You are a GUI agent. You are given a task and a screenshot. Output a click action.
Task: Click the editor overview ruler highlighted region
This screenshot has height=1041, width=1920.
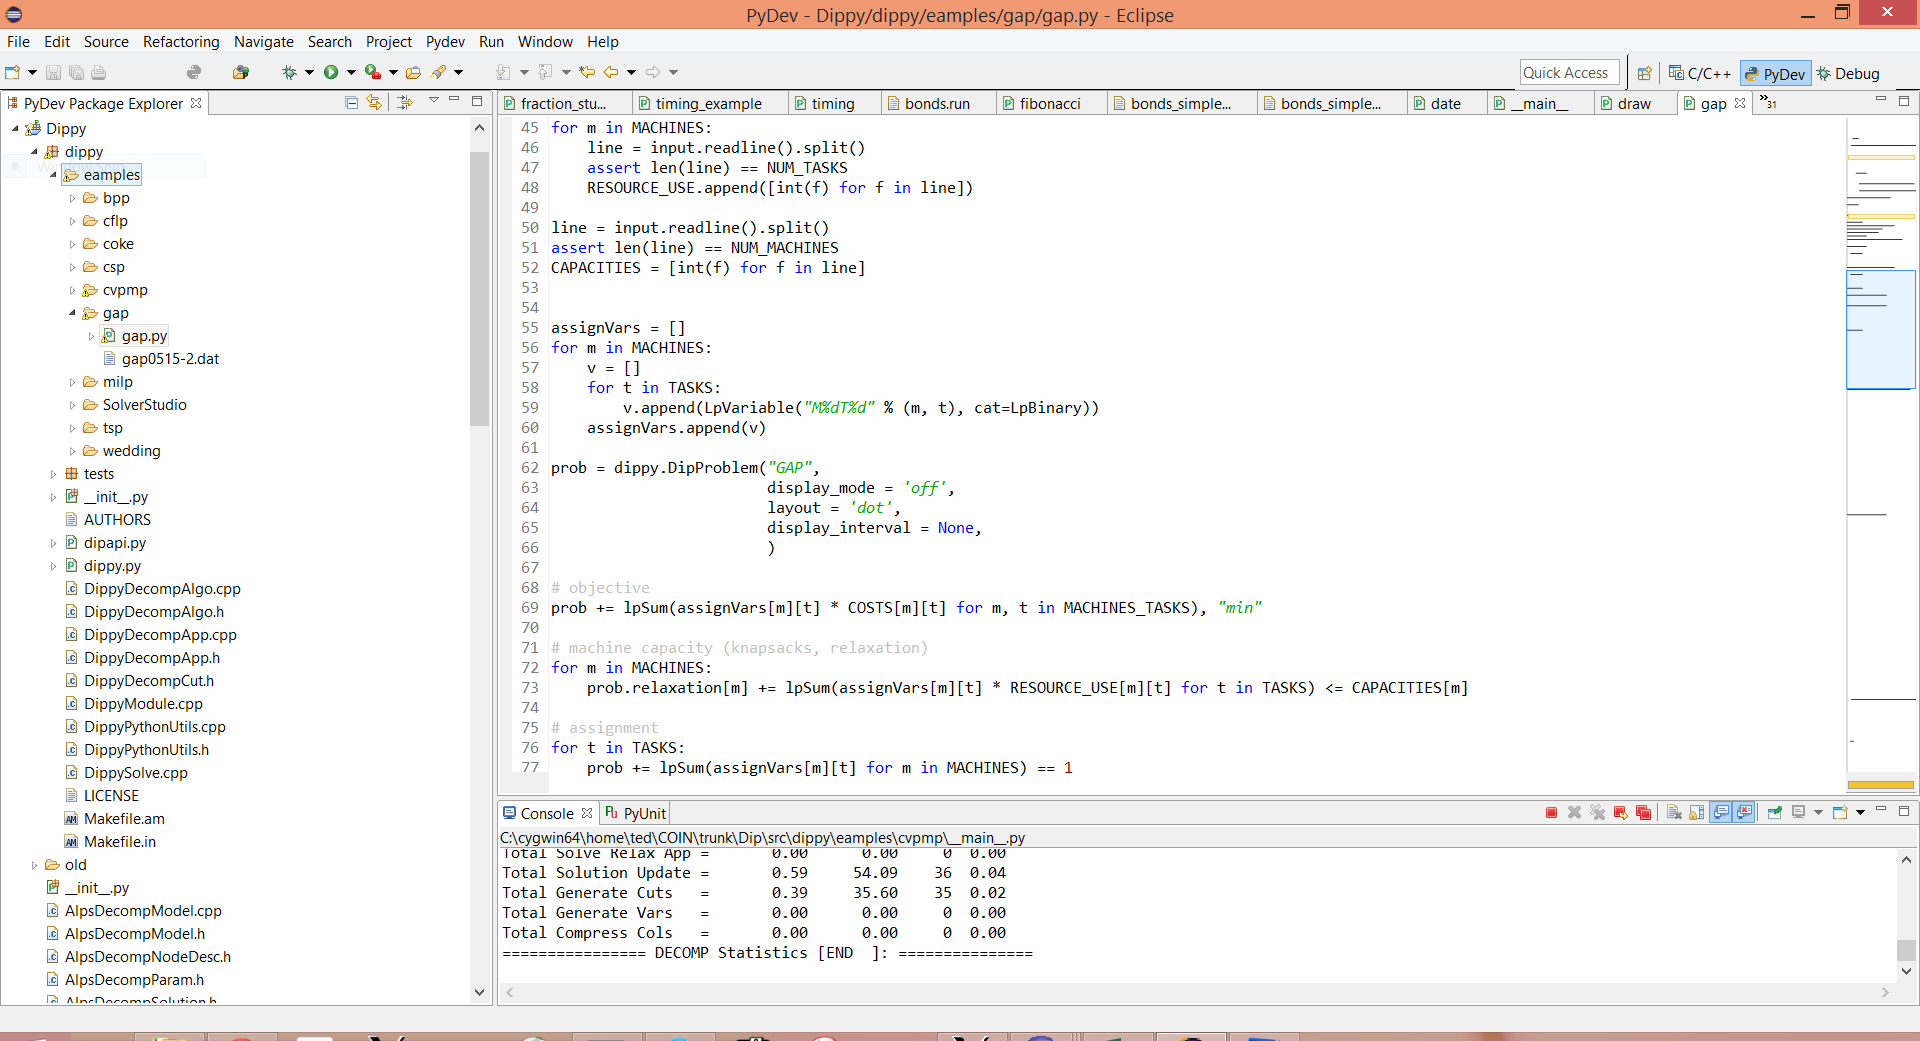(1880, 329)
